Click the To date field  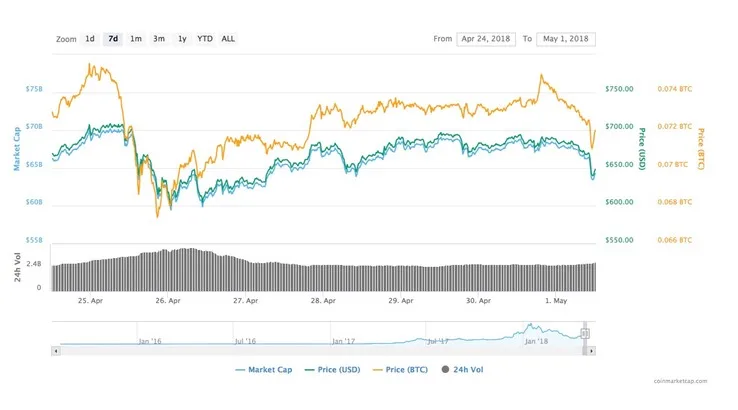point(566,39)
